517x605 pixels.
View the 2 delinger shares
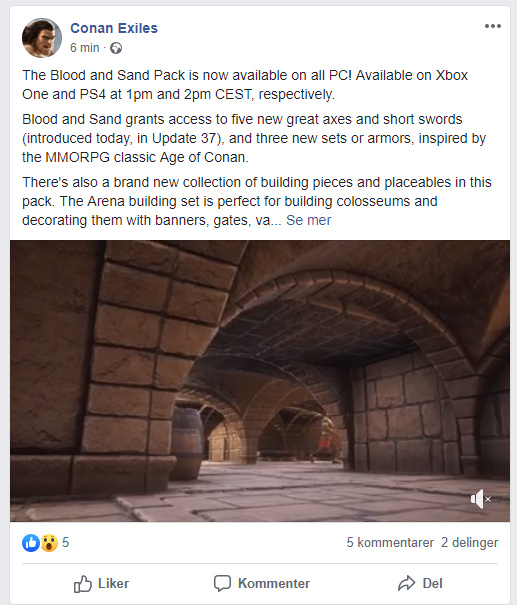(469, 542)
